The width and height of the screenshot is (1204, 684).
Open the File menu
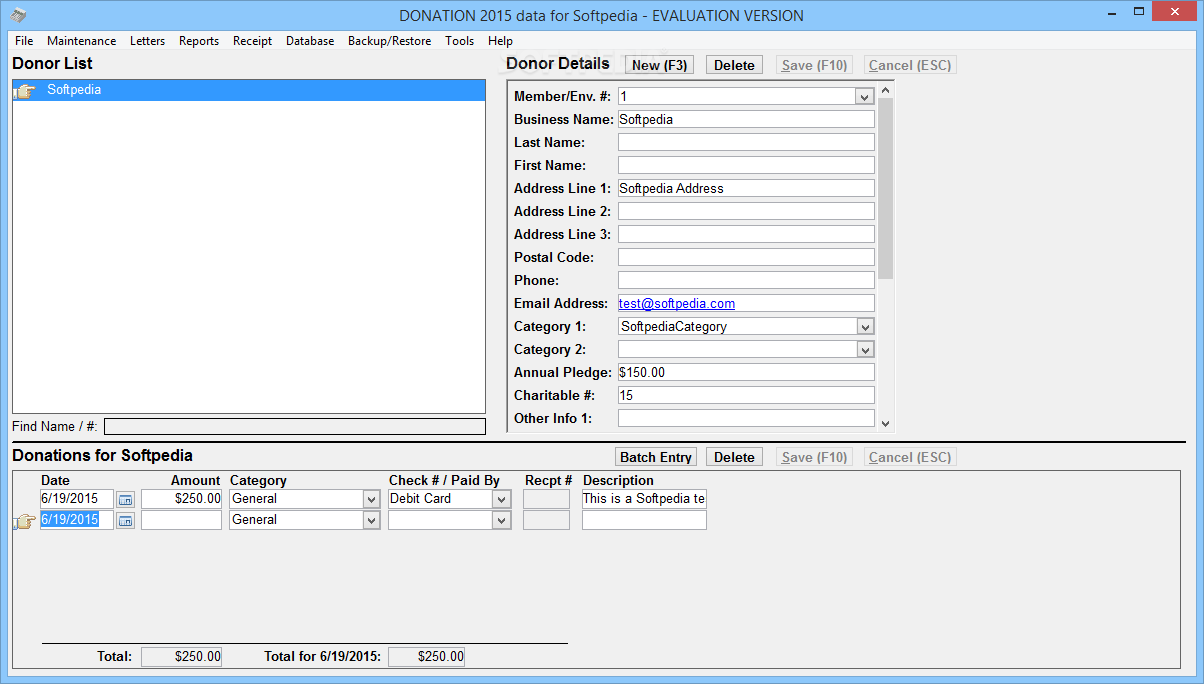click(24, 41)
